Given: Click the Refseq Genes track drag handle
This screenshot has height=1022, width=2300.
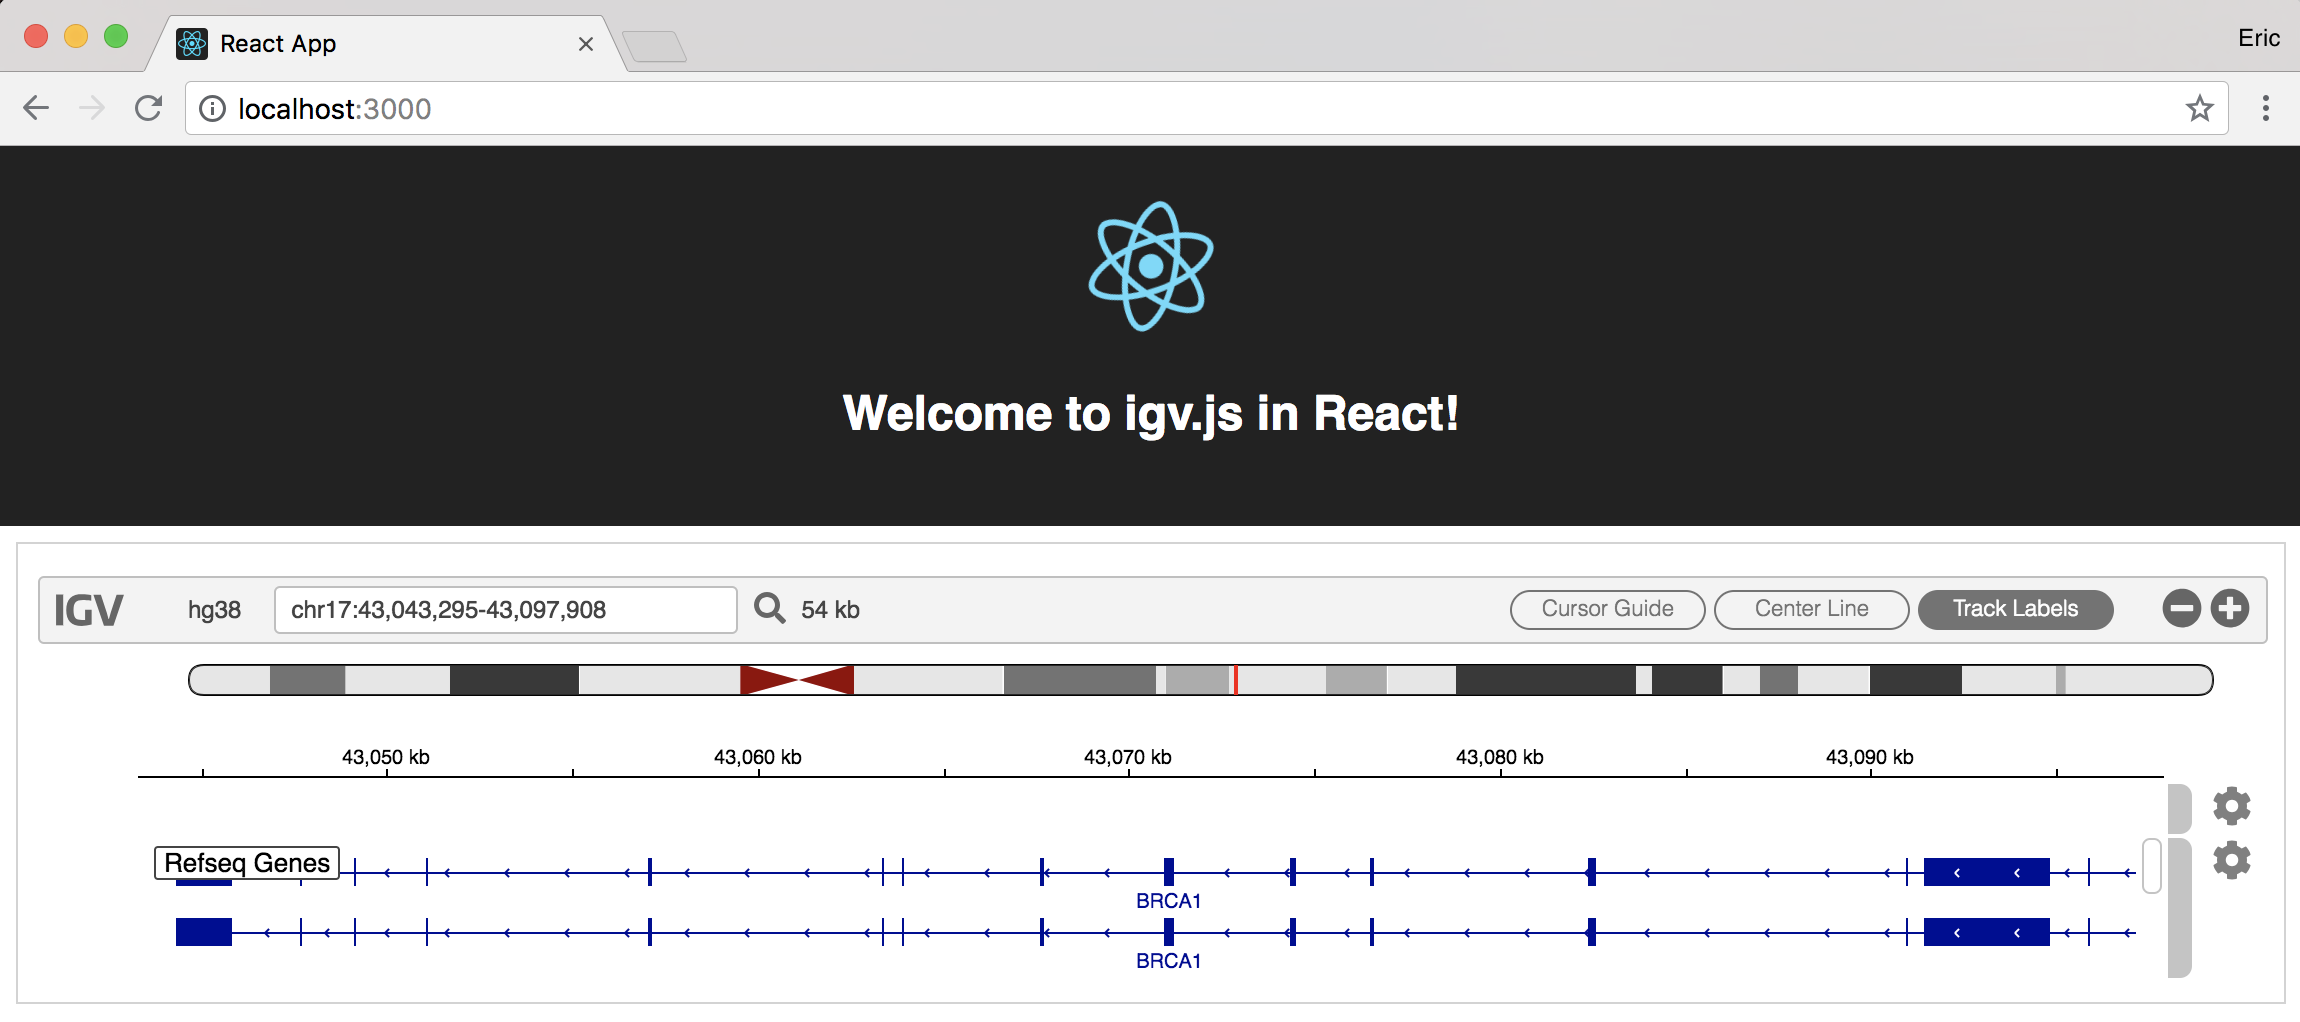Looking at the screenshot, I should pos(2180,908).
